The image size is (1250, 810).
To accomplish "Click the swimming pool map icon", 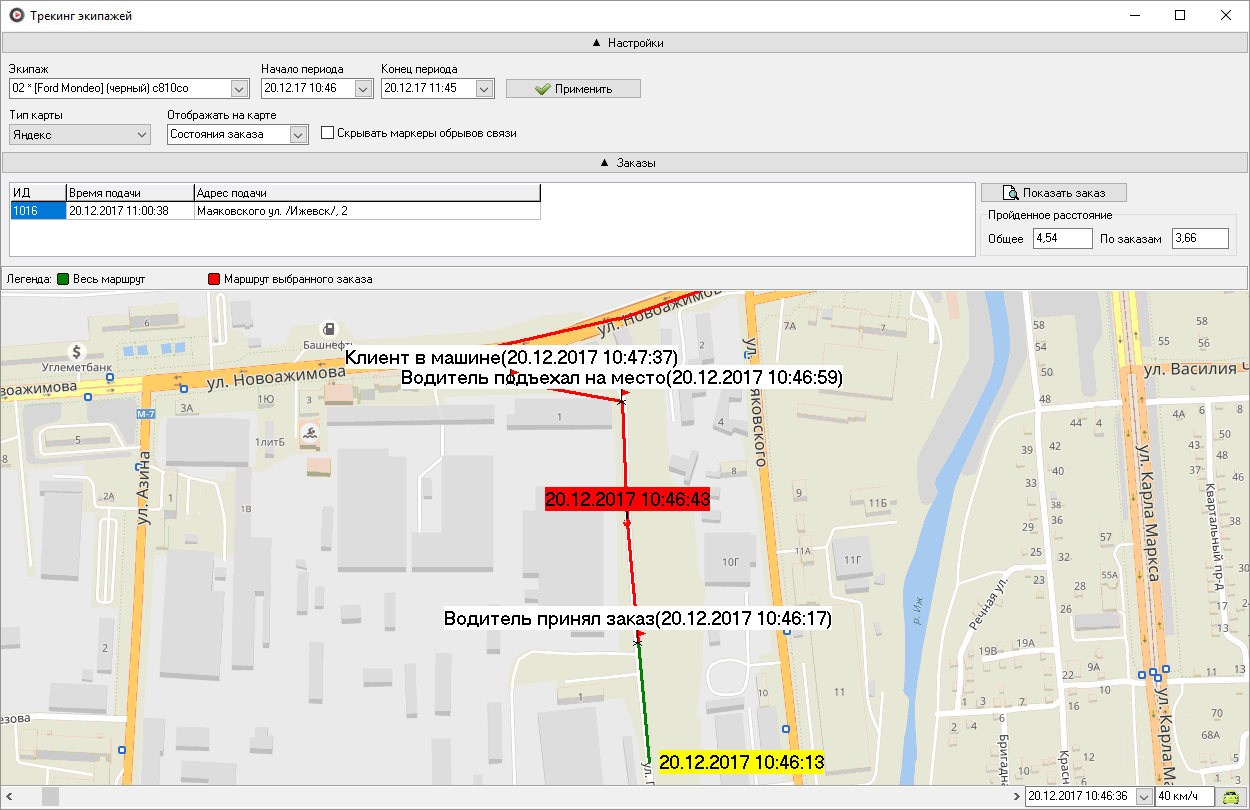I will click(312, 432).
